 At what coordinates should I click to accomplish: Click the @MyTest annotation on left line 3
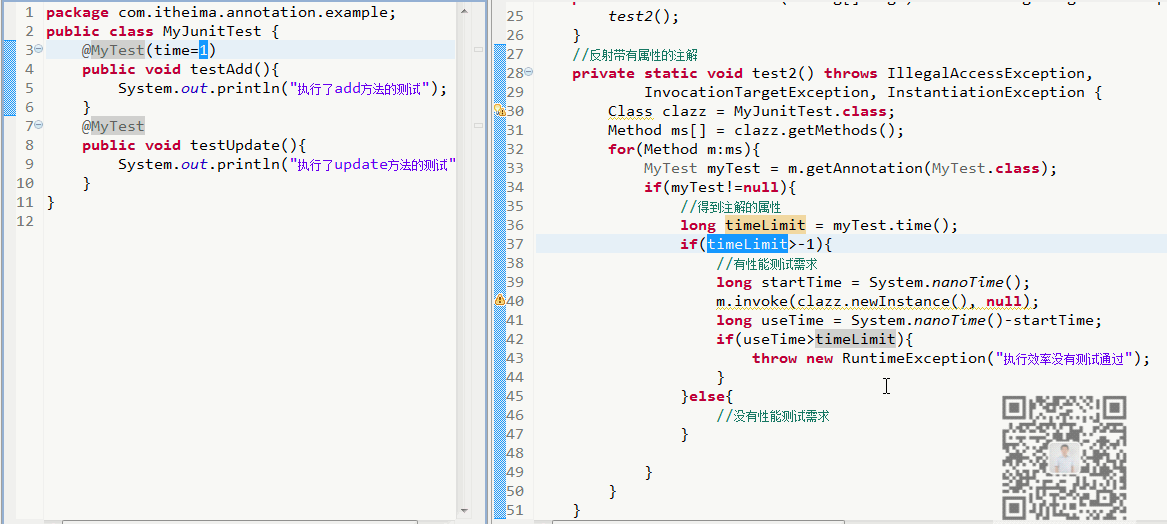pyautogui.click(x=113, y=50)
